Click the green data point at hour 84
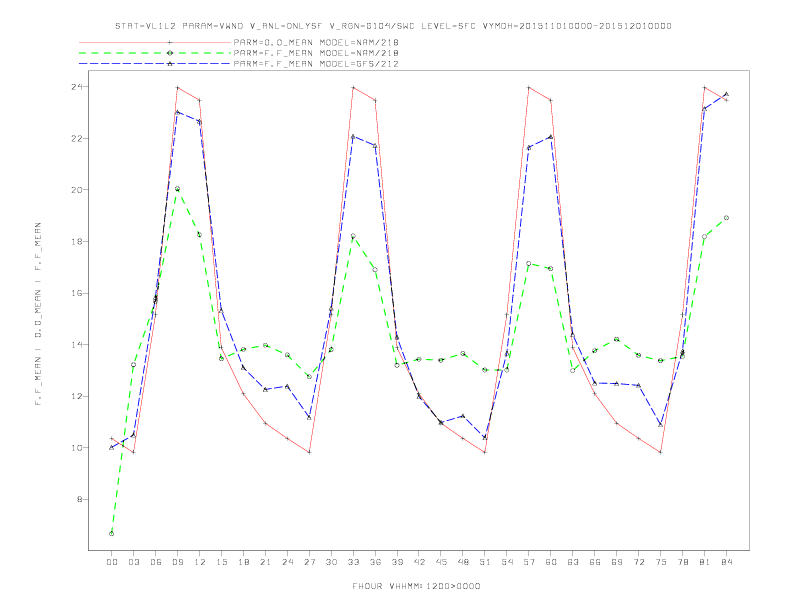Screen dimensions: 792x612 tap(727, 218)
